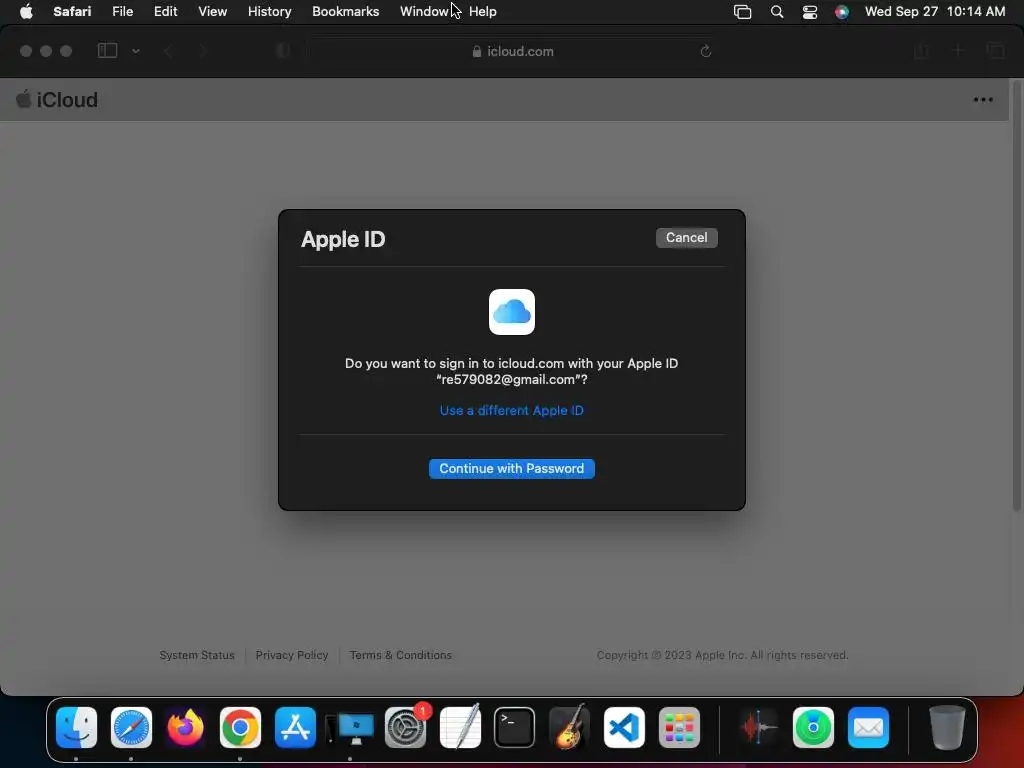1024x768 pixels.
Task: Open the Window menu
Action: click(424, 12)
